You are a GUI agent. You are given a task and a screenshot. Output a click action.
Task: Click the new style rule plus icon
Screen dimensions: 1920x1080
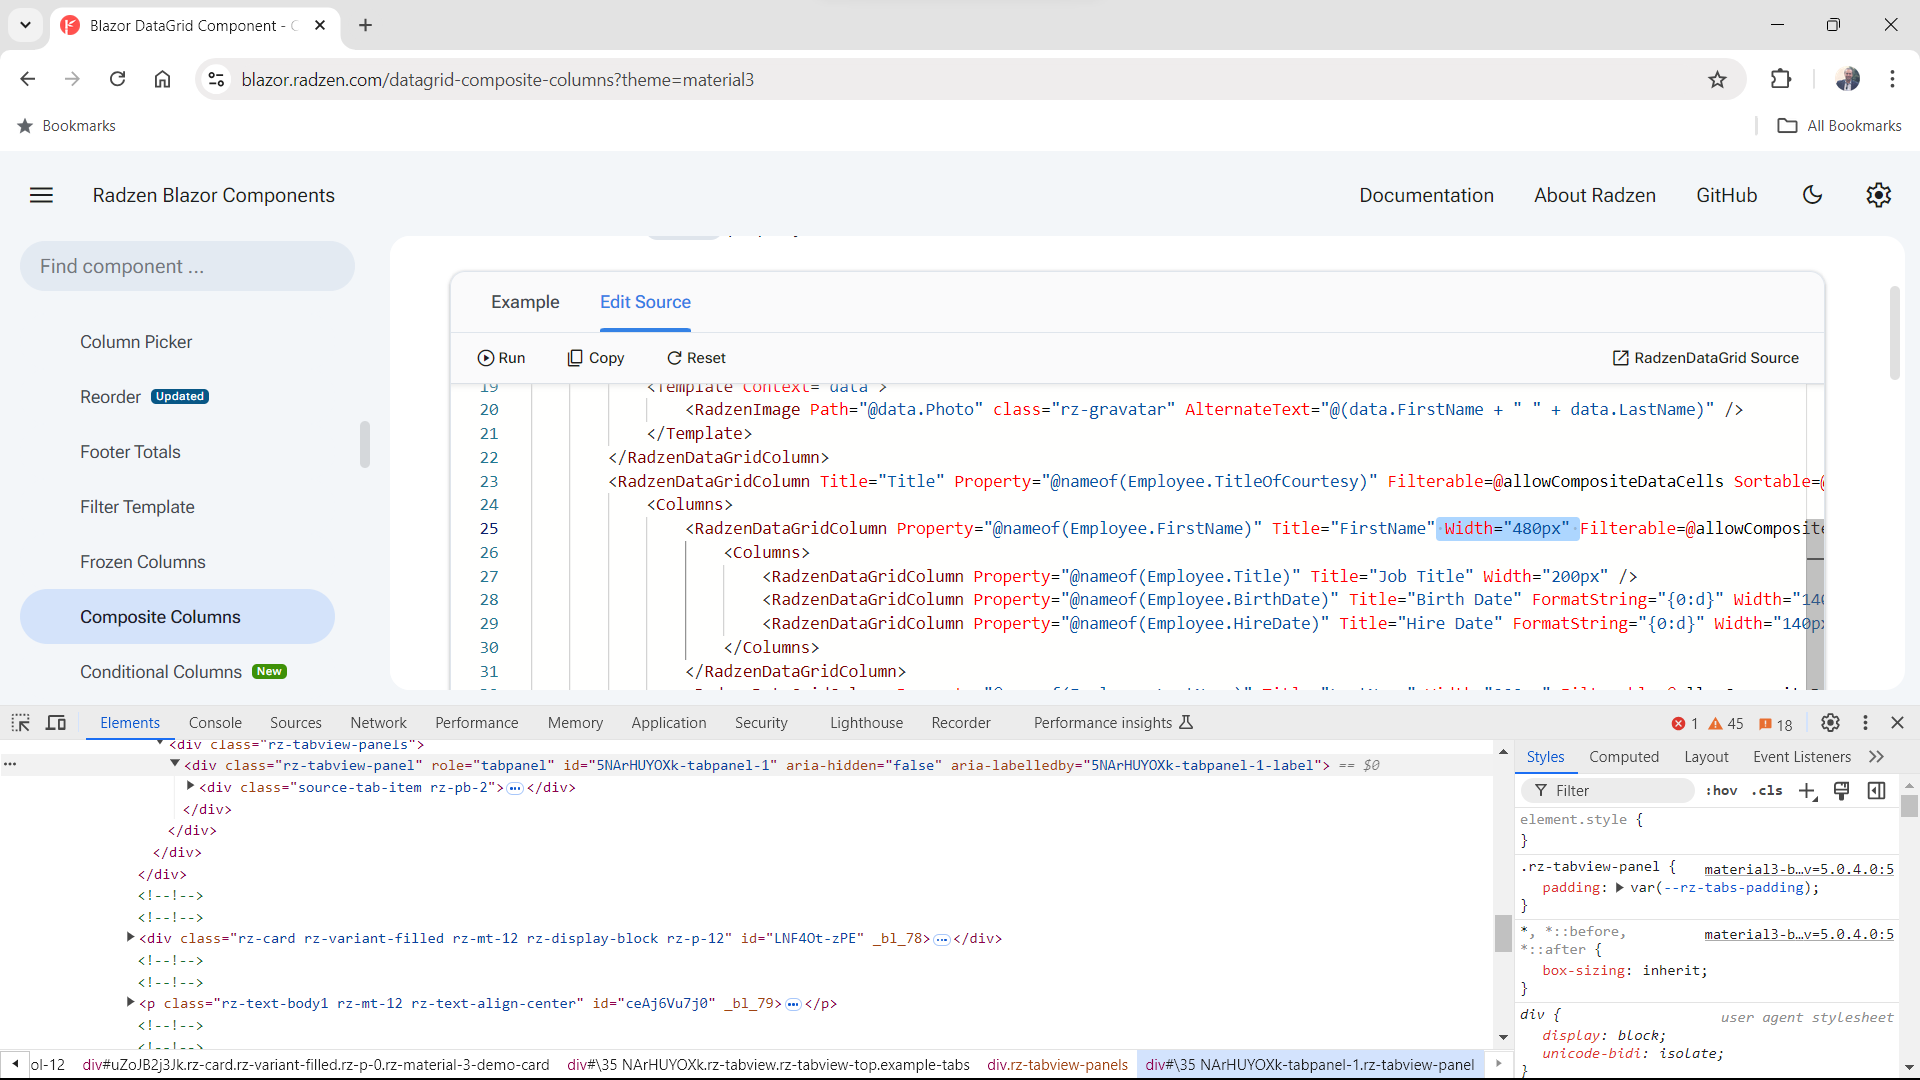(1807, 791)
